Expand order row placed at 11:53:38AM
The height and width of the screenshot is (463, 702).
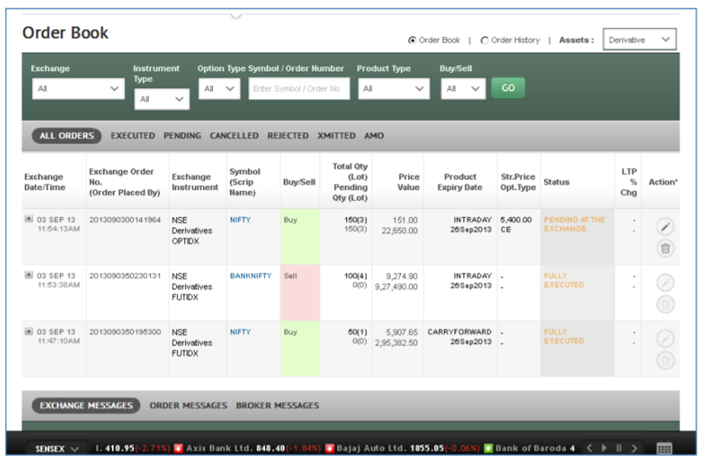pyautogui.click(x=29, y=275)
